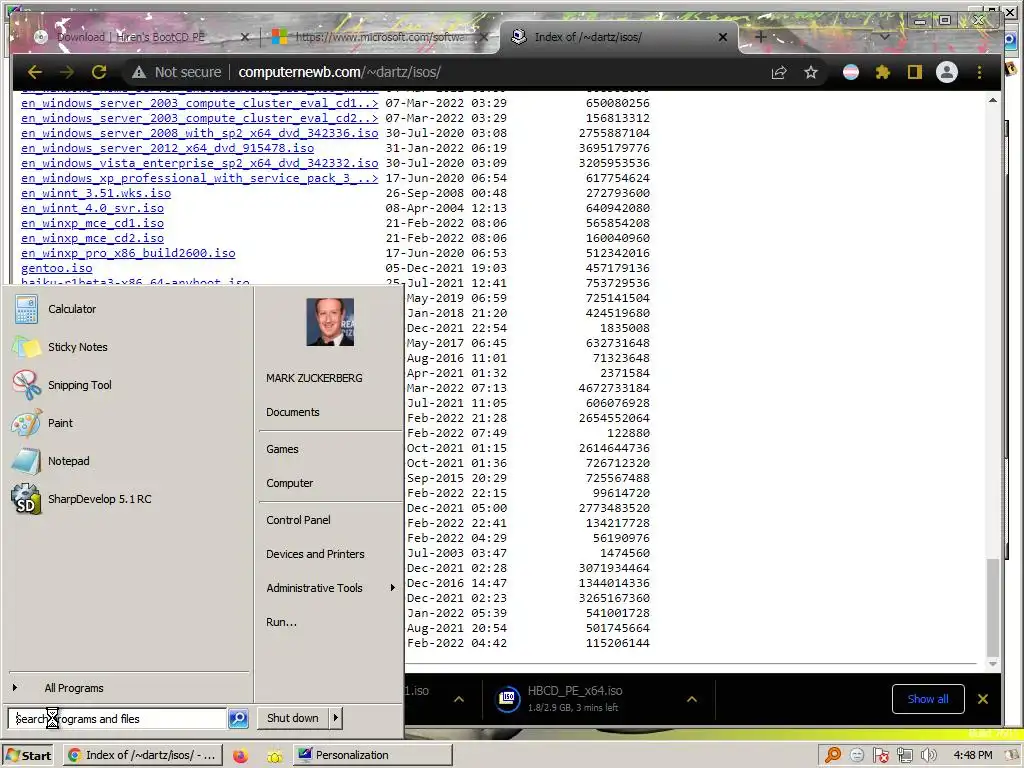Click the Start menu search magnifier icon
1024x768 pixels.
(238, 718)
